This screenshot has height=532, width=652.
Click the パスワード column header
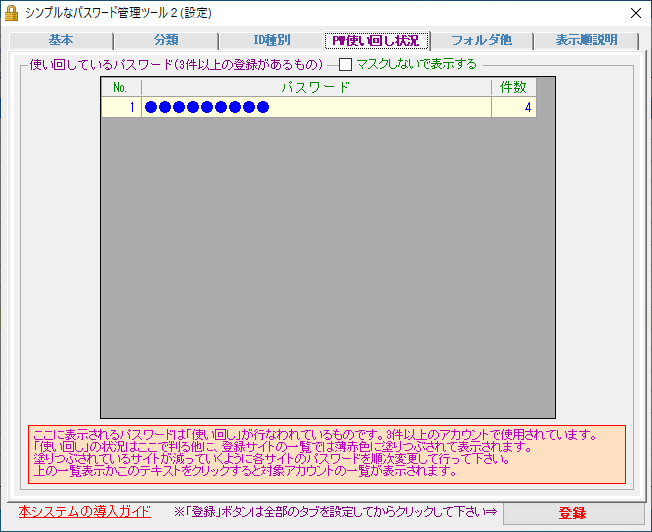tap(316, 87)
